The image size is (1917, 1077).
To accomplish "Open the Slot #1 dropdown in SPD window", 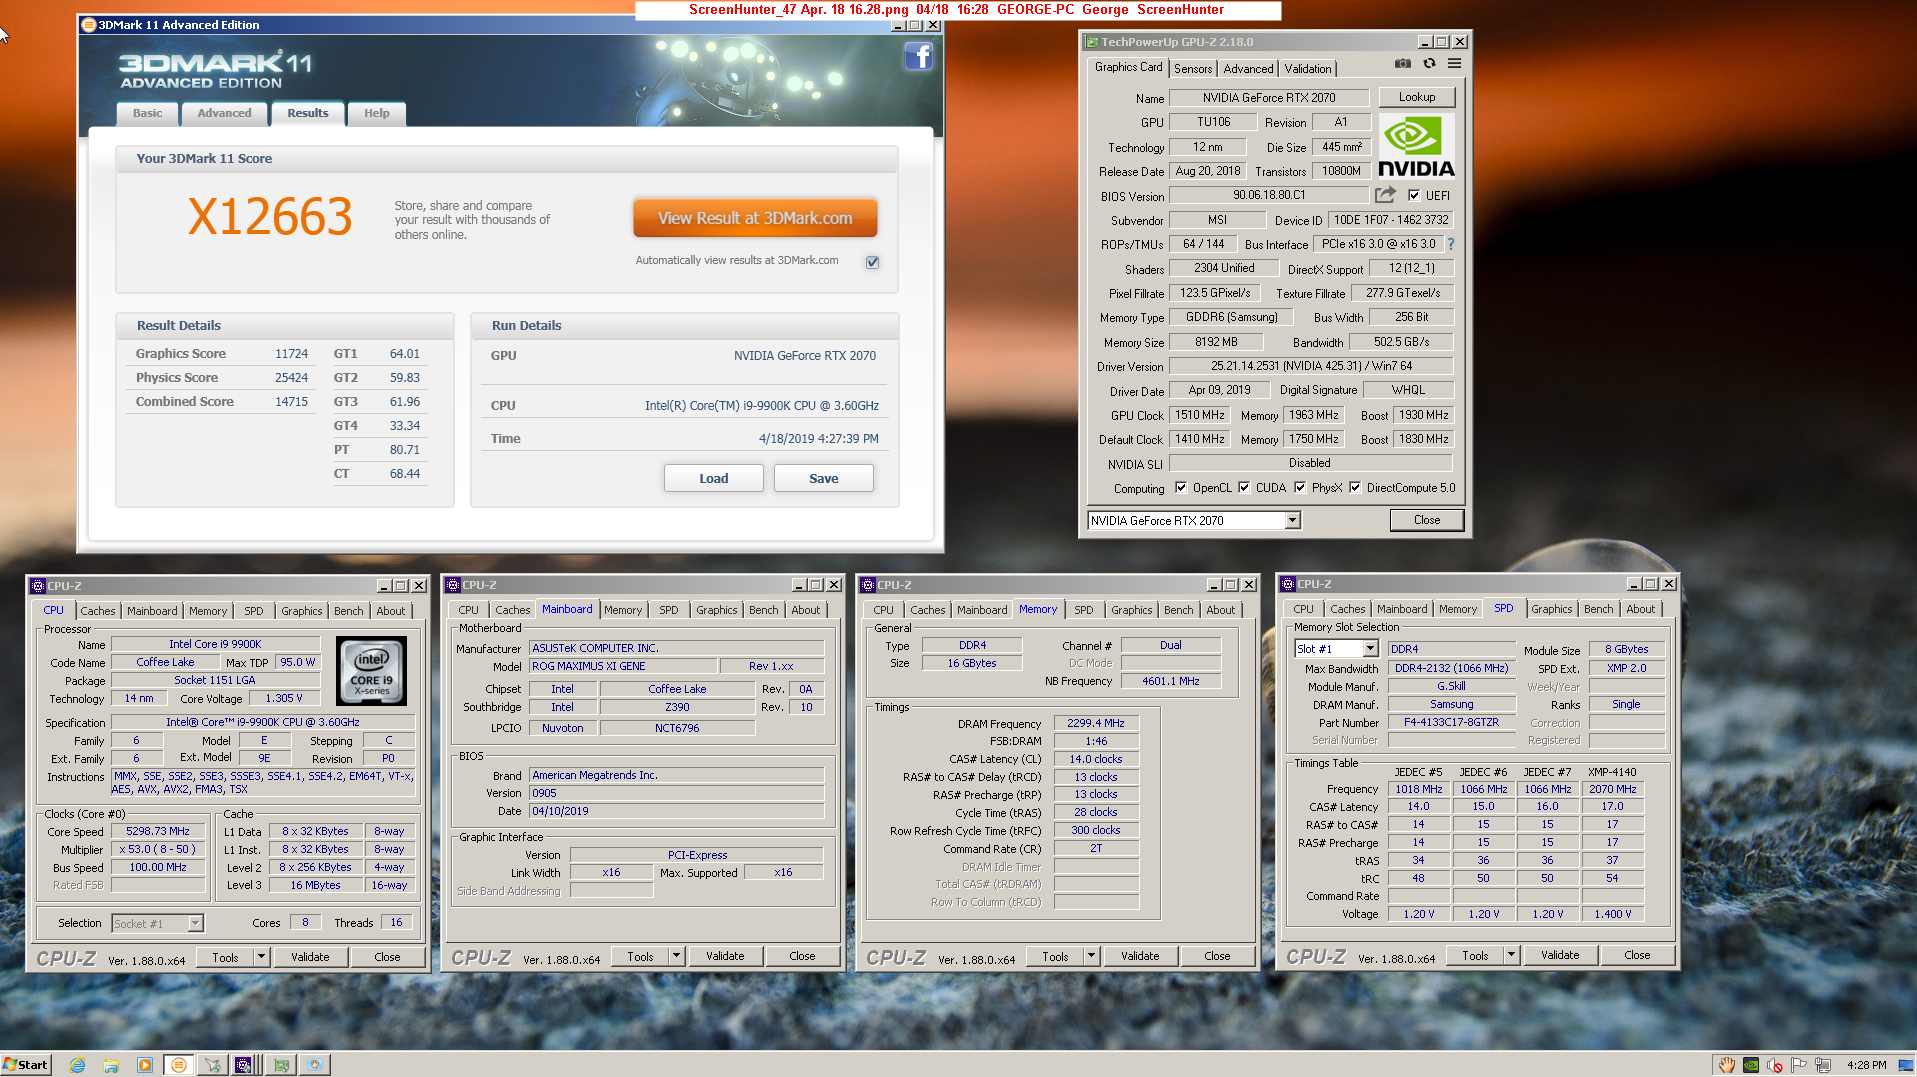I will click(1370, 649).
